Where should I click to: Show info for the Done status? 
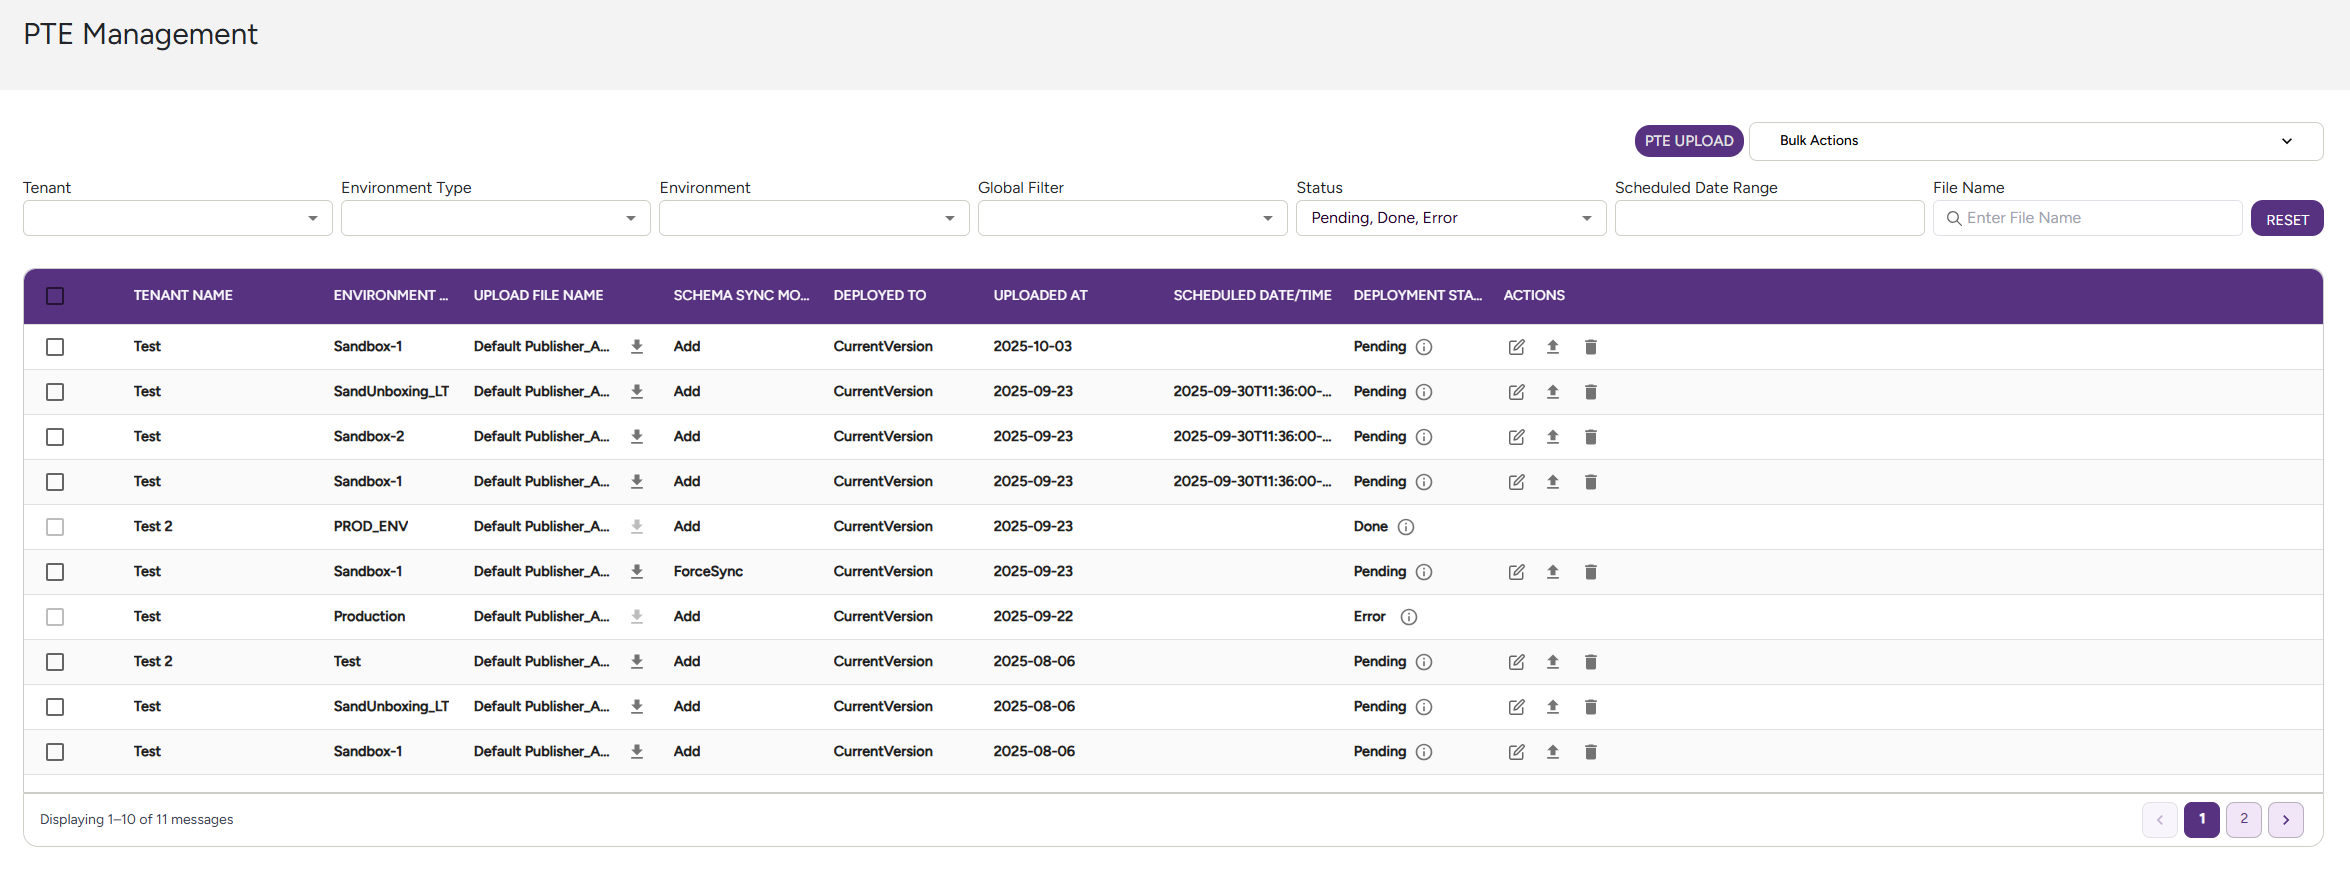tap(1406, 527)
